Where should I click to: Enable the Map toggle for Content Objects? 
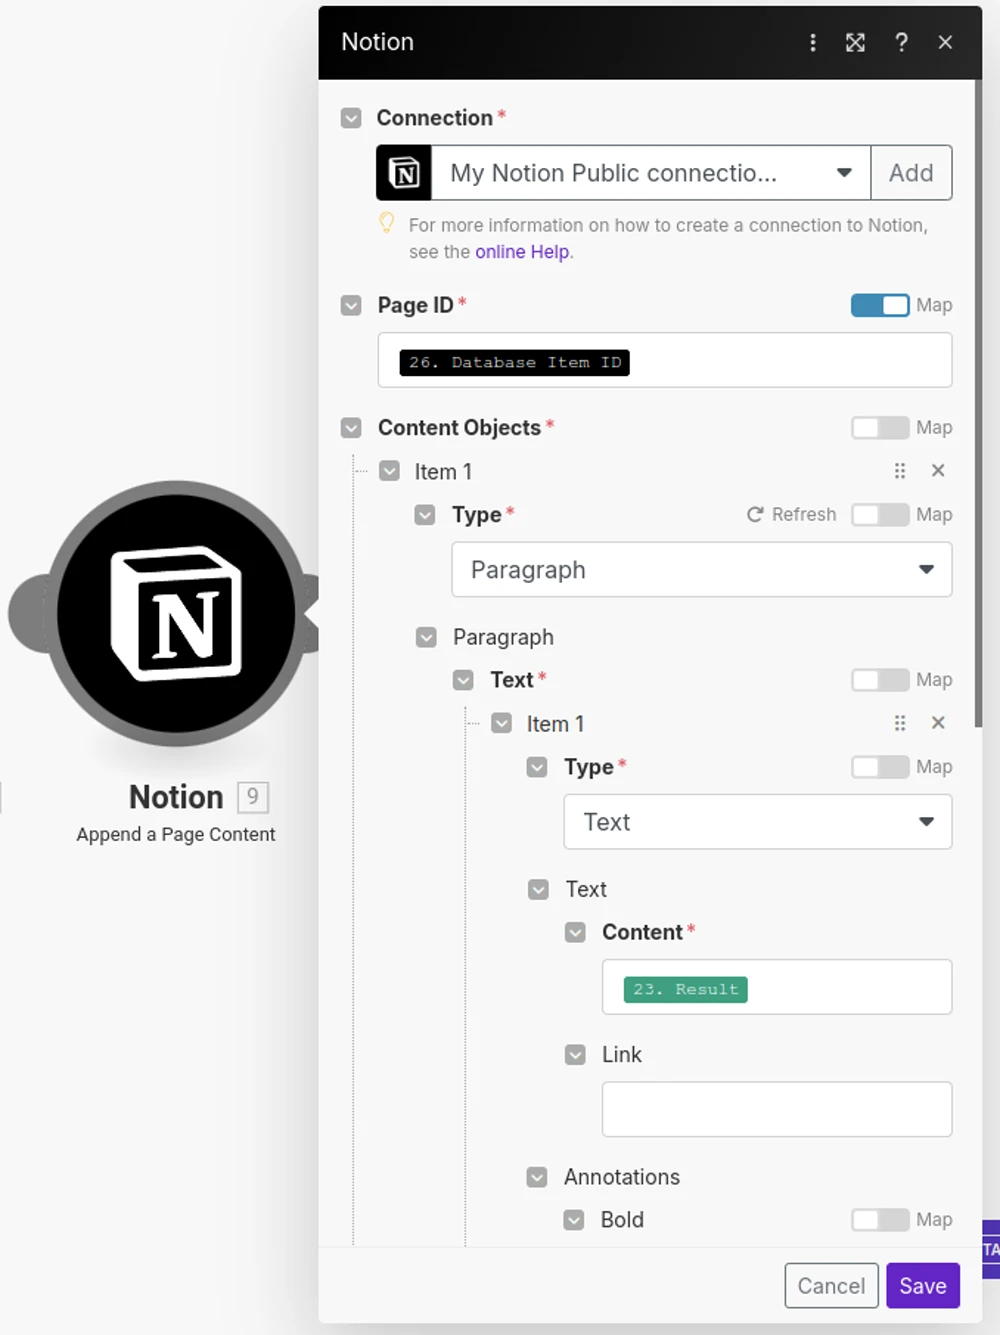(880, 428)
